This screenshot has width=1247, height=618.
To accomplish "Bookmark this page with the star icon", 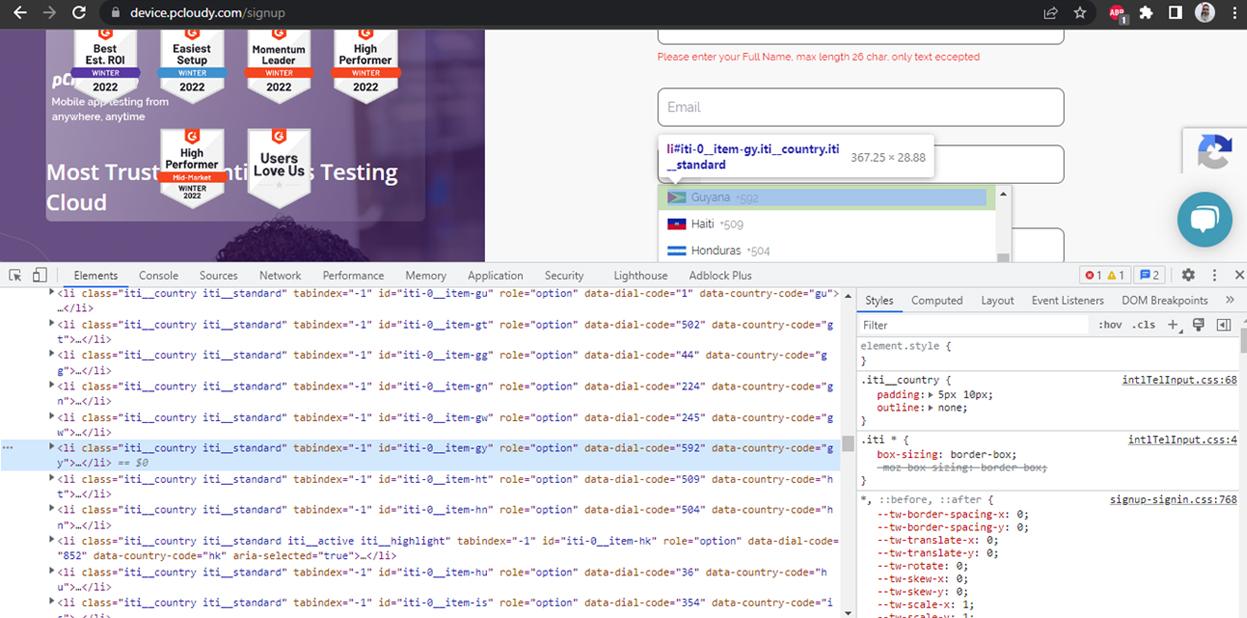I will tap(1080, 13).
